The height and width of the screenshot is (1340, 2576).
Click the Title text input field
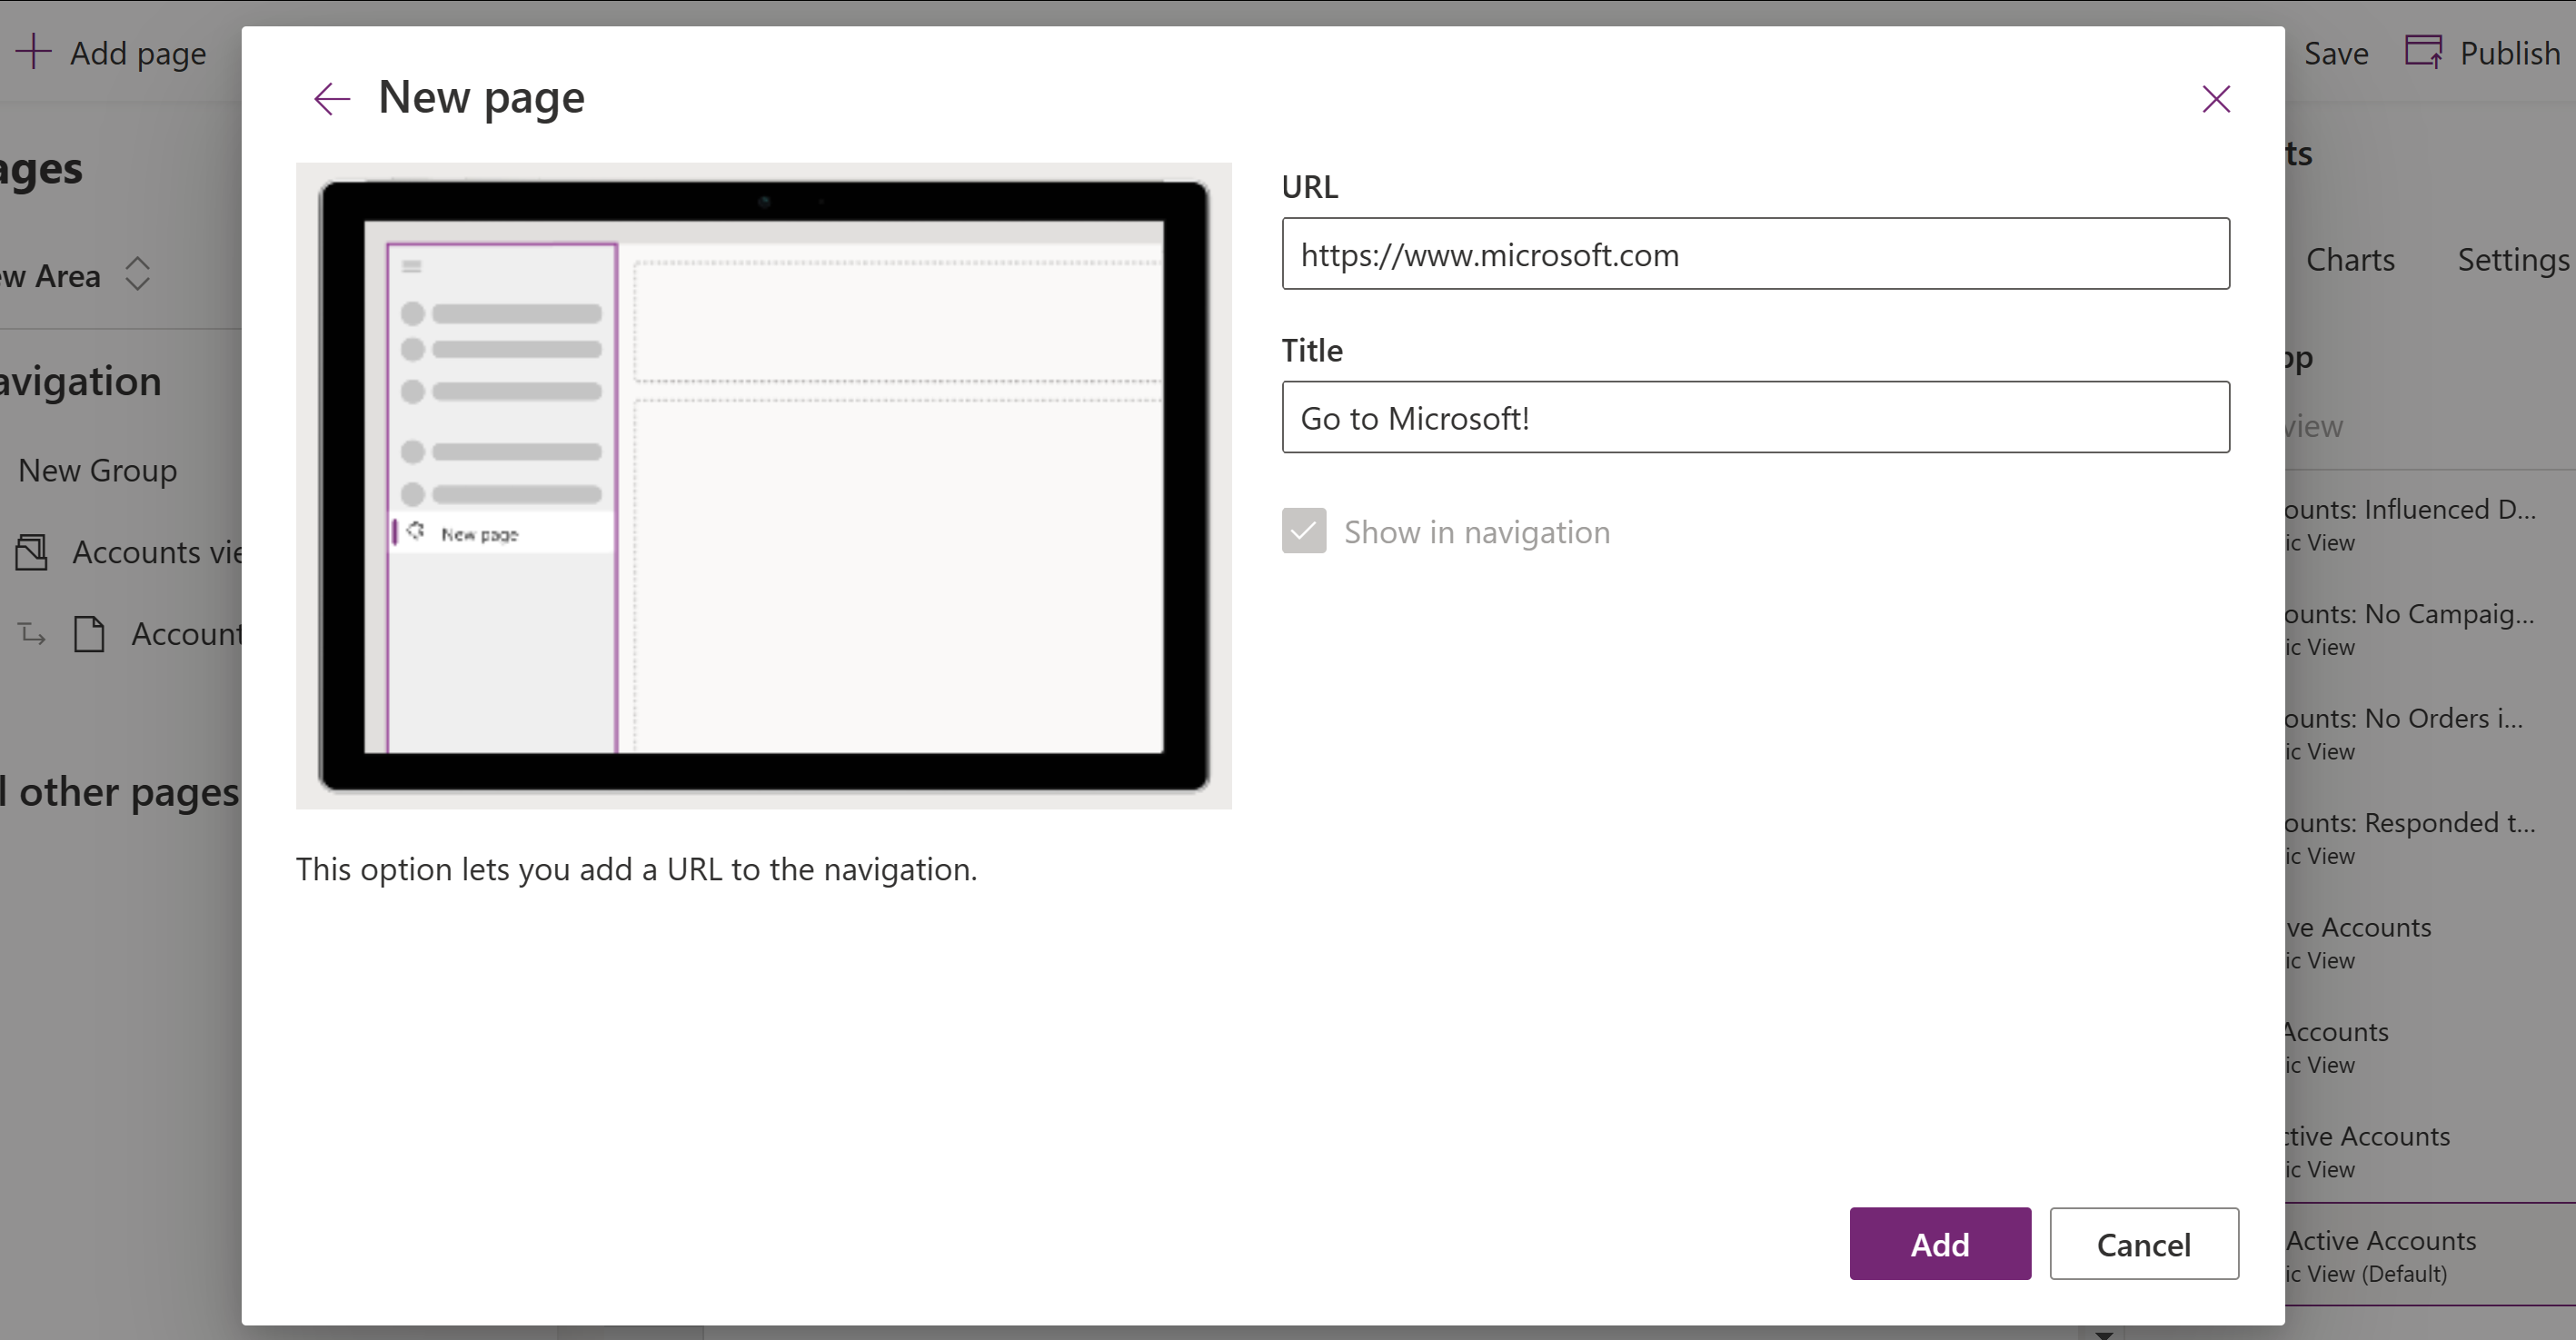(x=1756, y=417)
